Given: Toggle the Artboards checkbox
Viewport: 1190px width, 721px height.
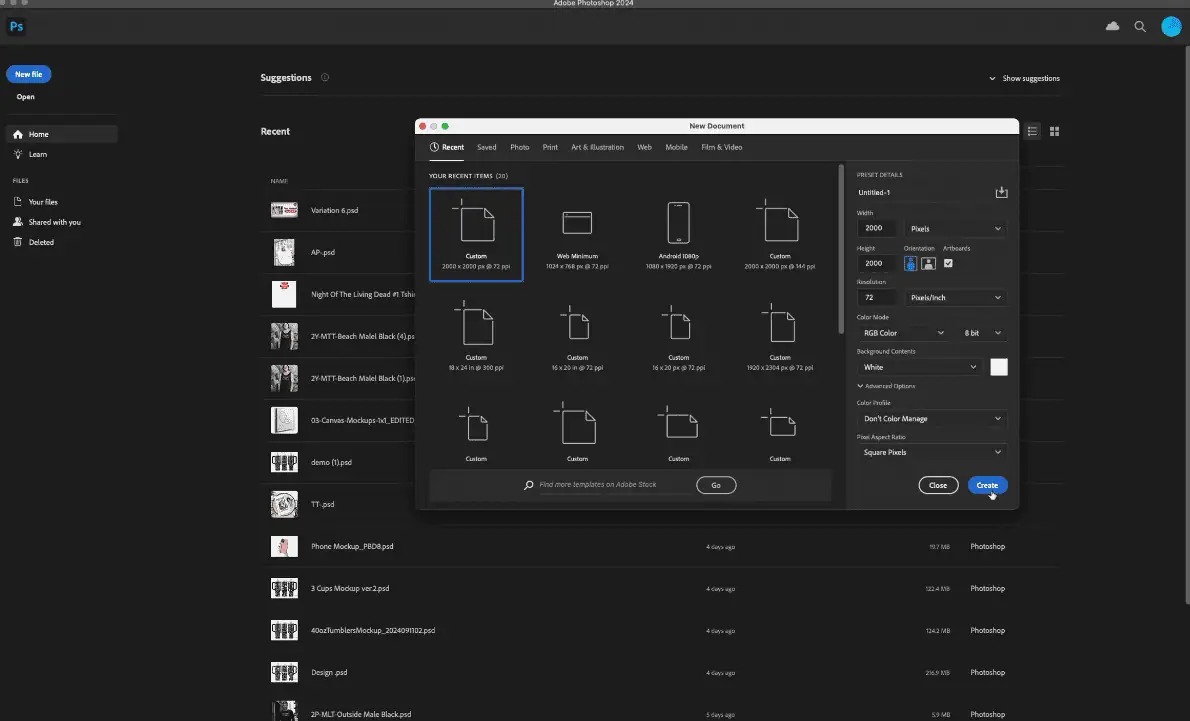Looking at the screenshot, I should (948, 263).
